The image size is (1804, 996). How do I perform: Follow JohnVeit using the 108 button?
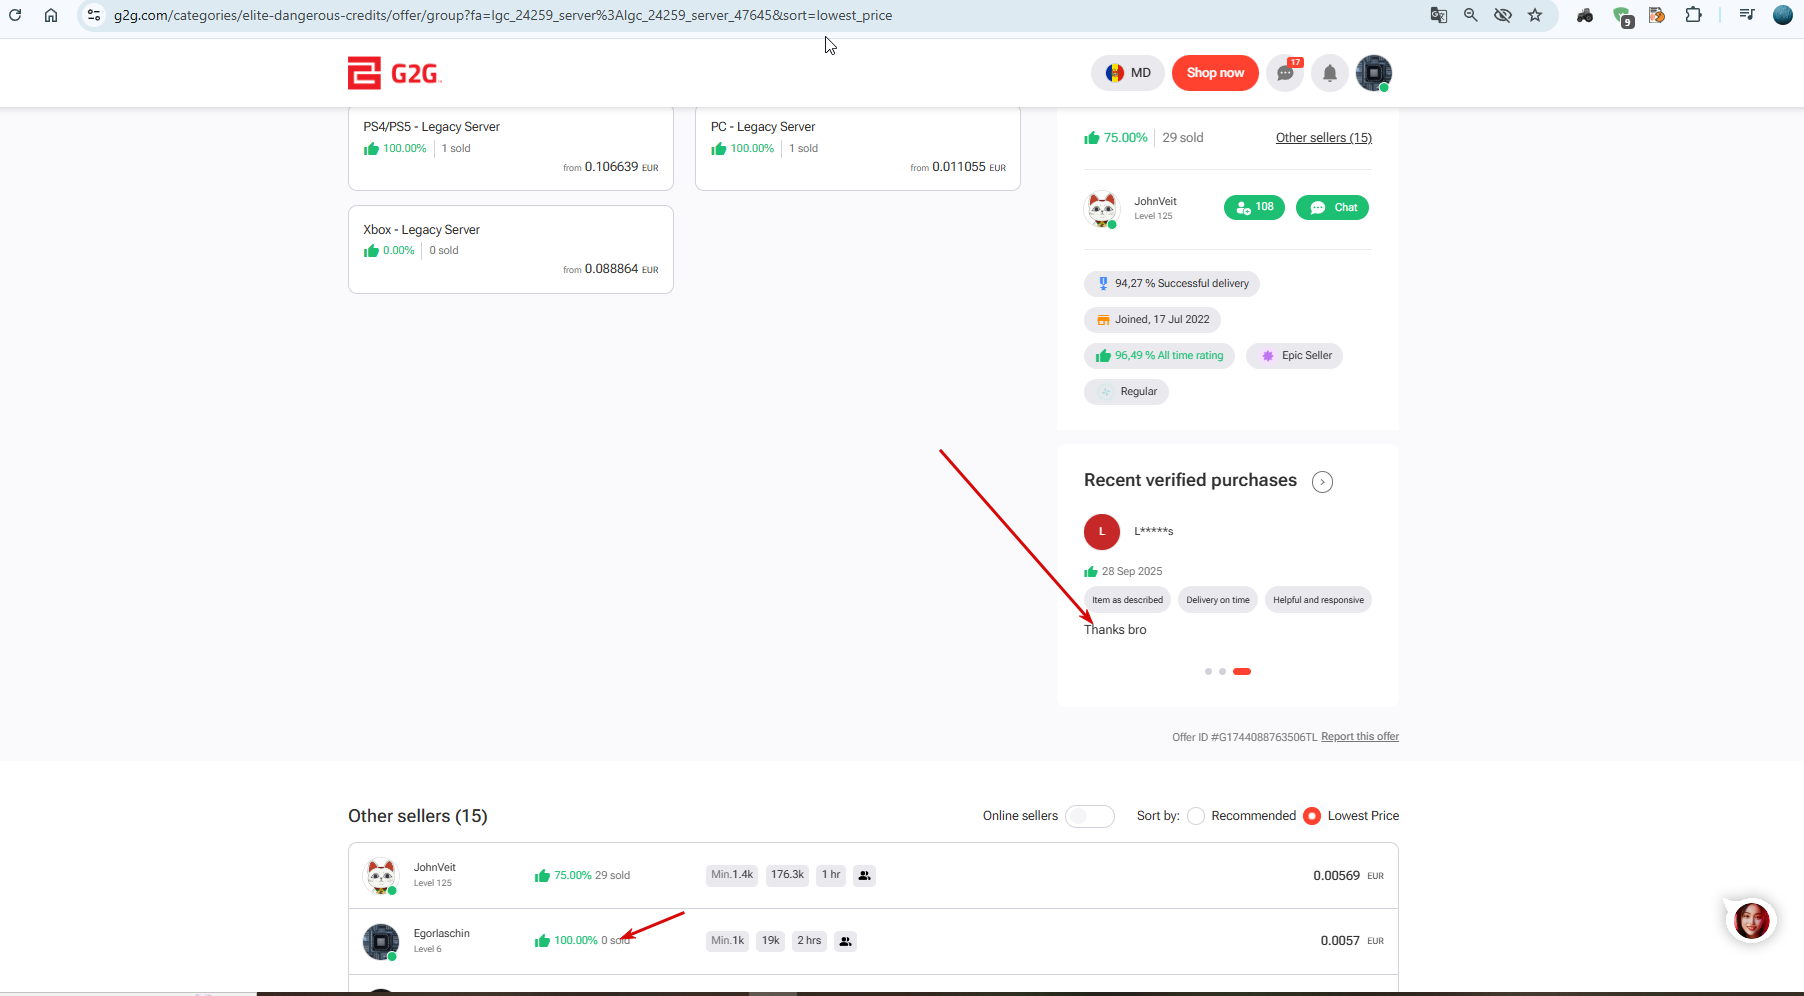tap(1254, 207)
